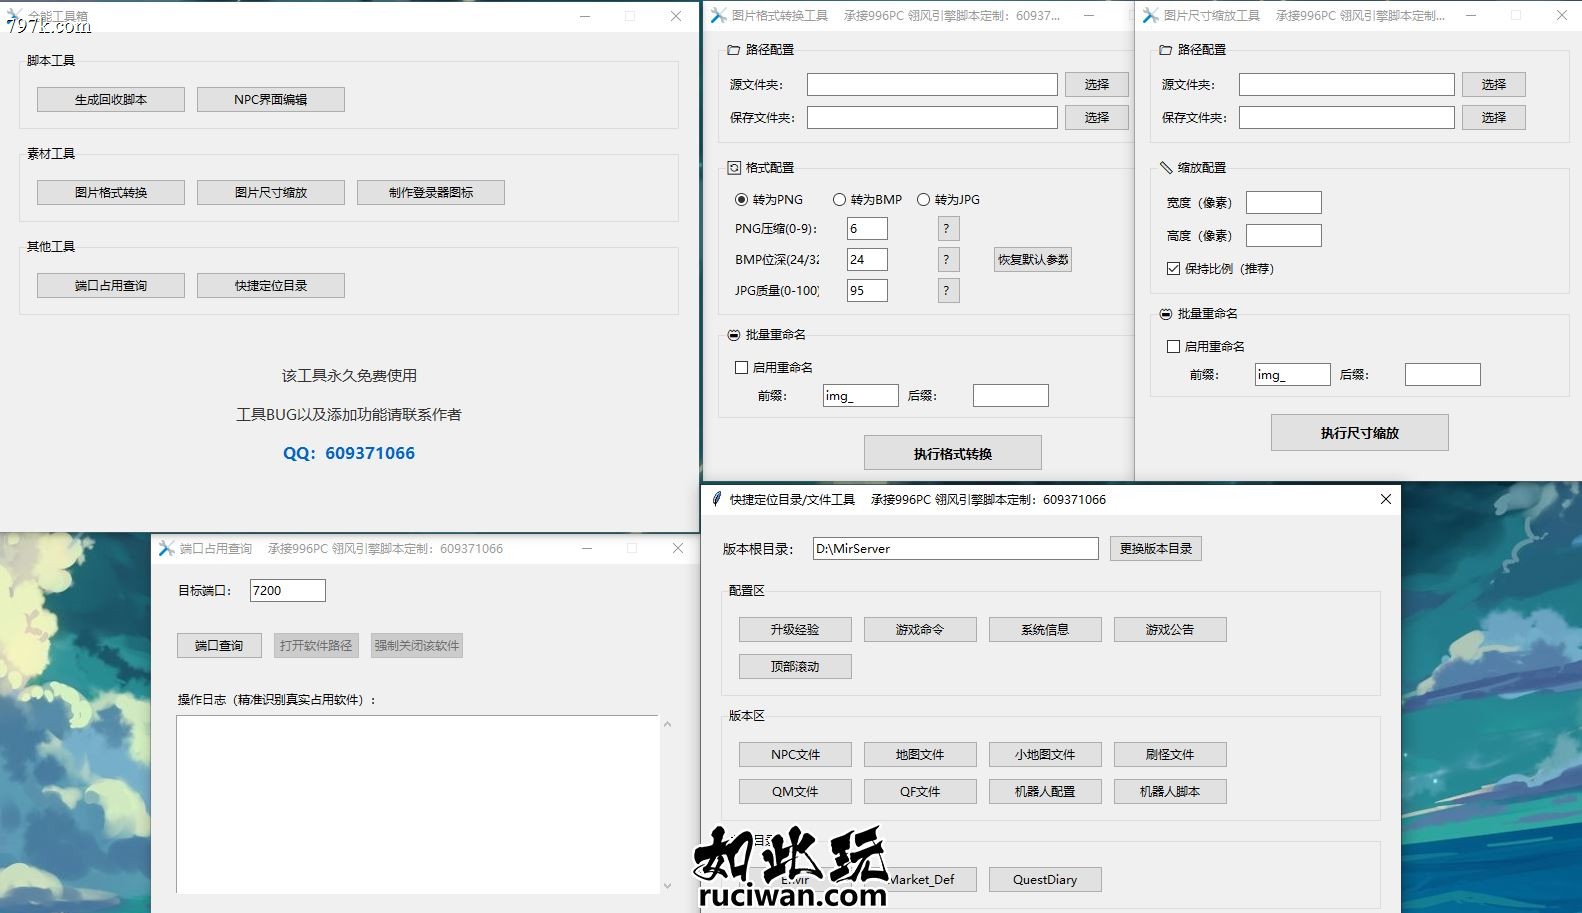Viewport: 1582px width, 913px height.
Task: Click 后缀 field in format converter window
Action: (x=1010, y=395)
